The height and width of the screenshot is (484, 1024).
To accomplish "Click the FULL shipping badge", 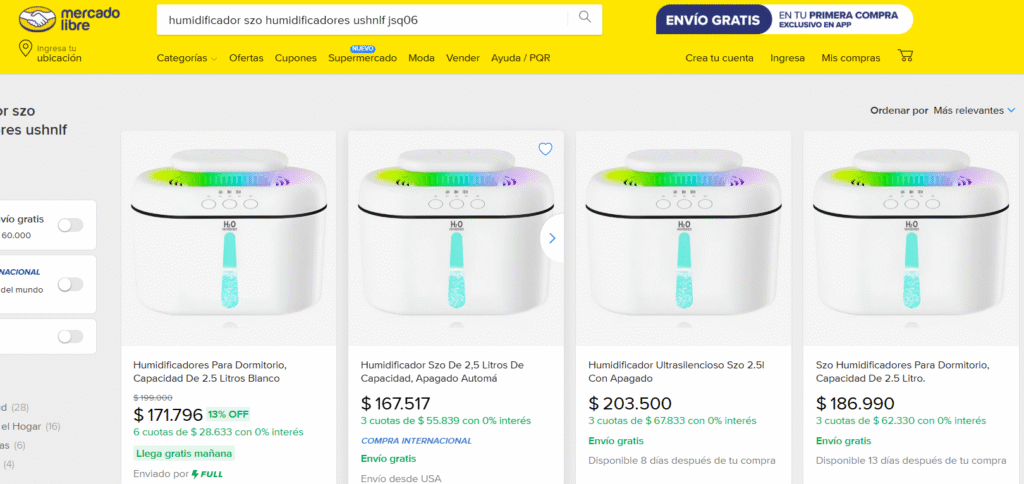I will click(x=208, y=474).
